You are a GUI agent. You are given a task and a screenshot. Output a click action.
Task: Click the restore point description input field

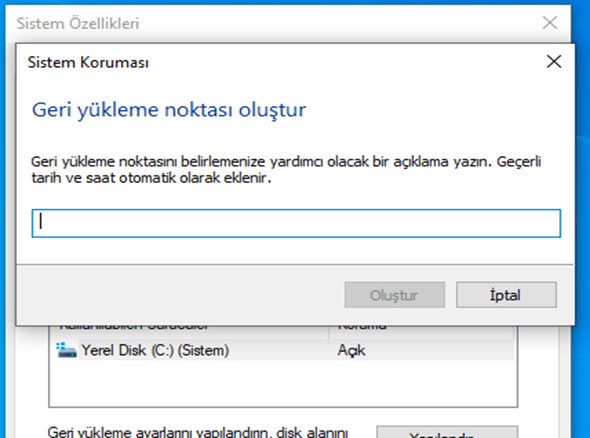pyautogui.click(x=296, y=223)
